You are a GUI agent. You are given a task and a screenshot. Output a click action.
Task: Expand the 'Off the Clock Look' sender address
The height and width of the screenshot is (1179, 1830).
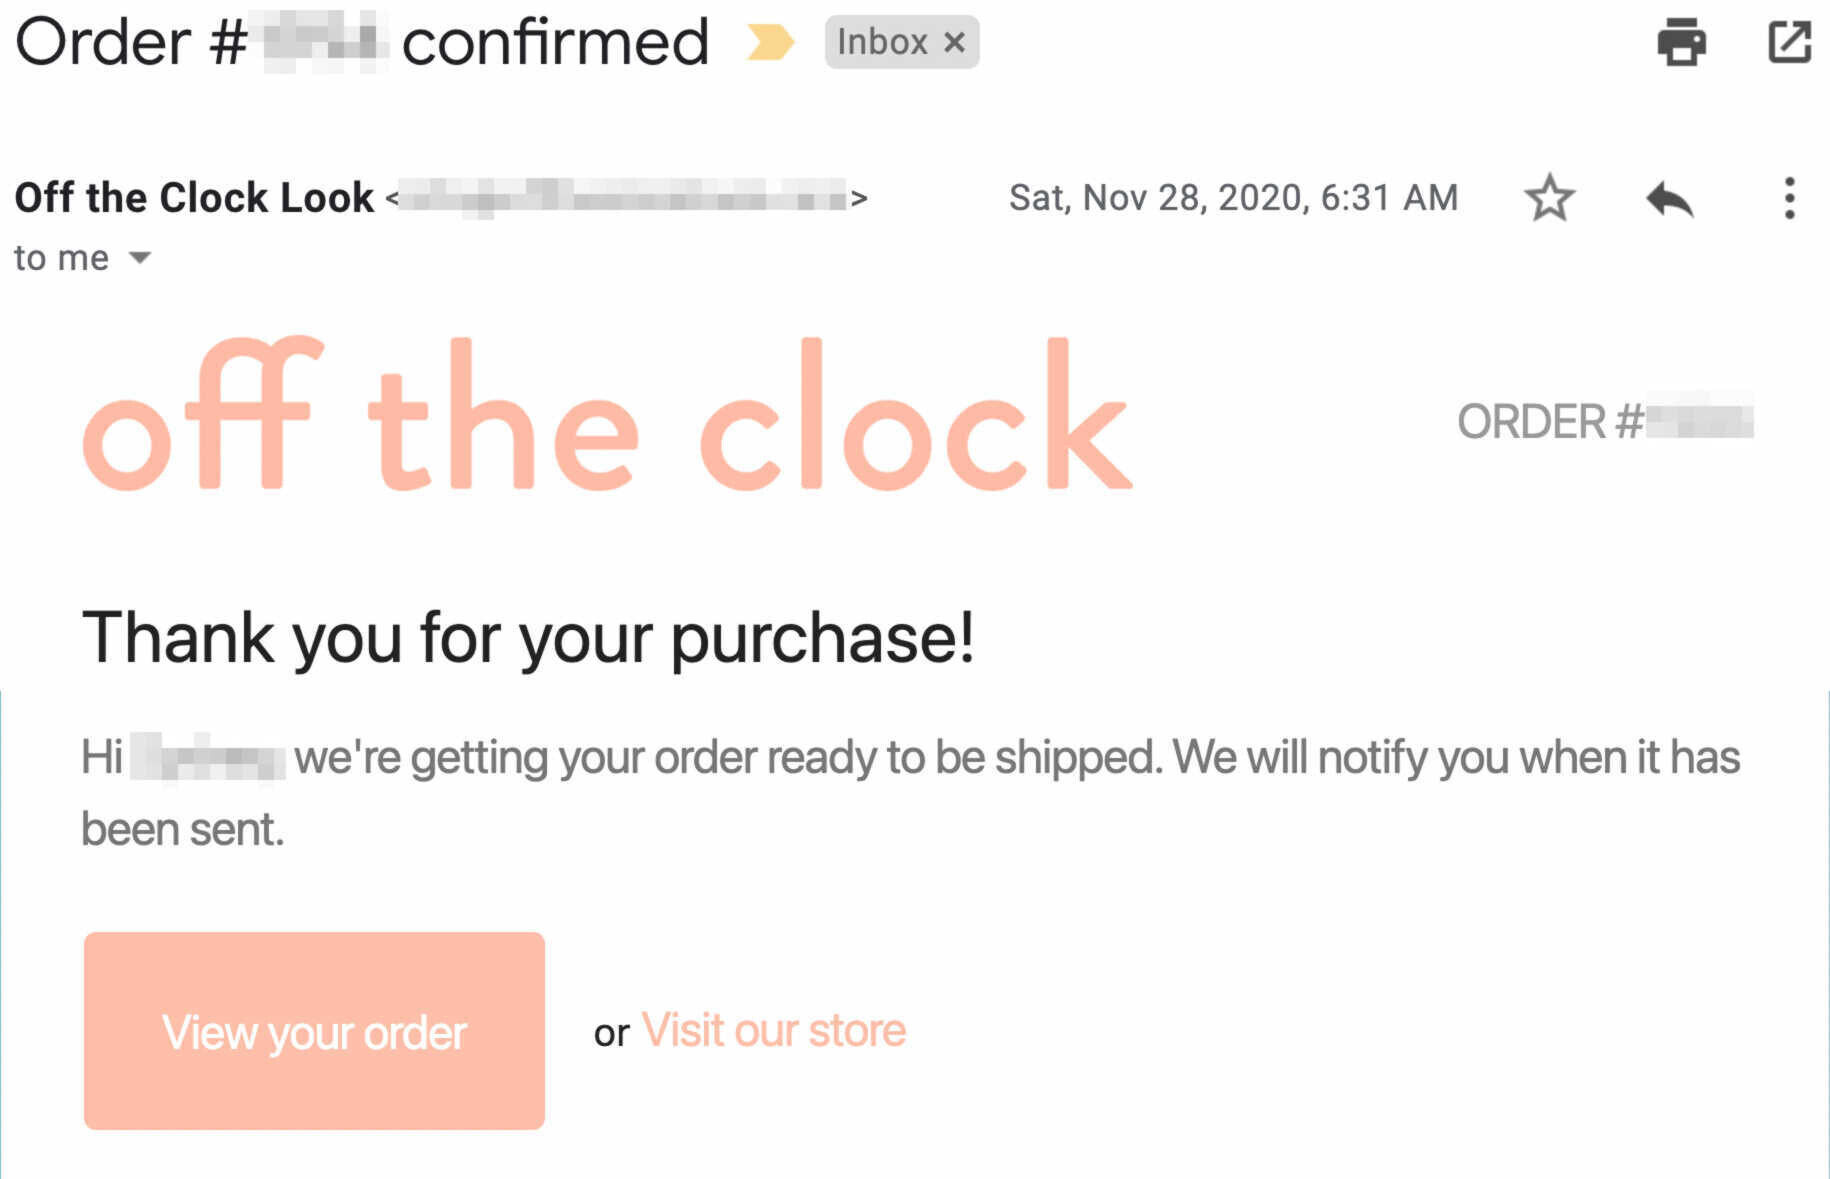point(620,196)
